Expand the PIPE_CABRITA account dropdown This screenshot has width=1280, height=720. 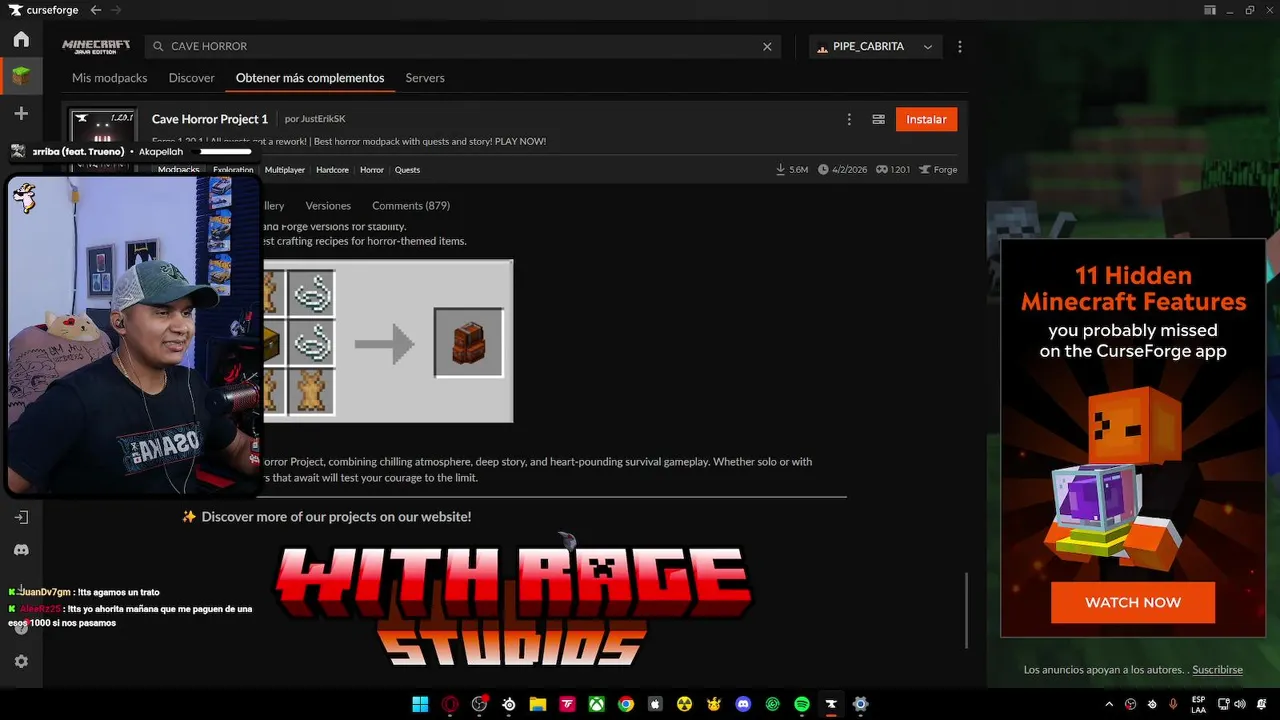pyautogui.click(x=875, y=46)
